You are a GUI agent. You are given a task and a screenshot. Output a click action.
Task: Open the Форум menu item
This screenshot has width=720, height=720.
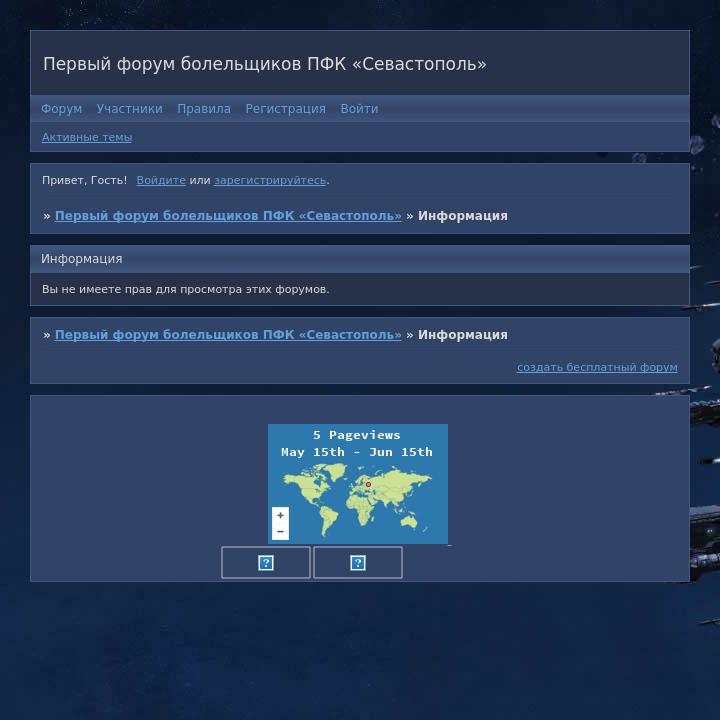pos(62,109)
